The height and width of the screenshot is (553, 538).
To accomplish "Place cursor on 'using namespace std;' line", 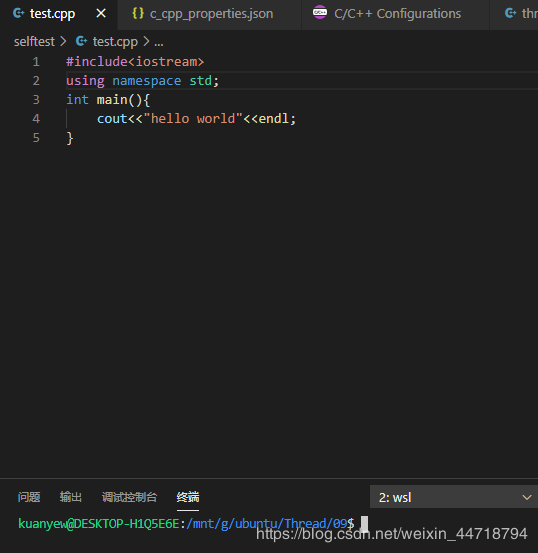I will (x=143, y=81).
